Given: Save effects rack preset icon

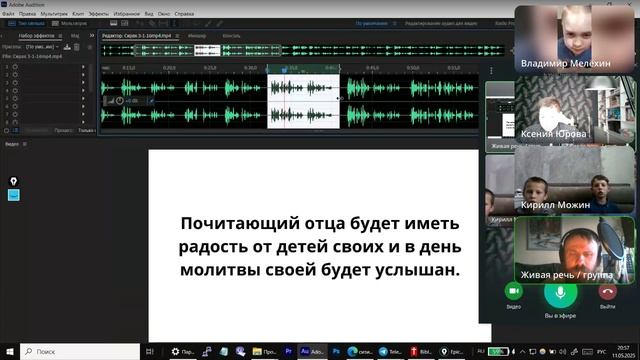Looking at the screenshot, I should point(67,47).
